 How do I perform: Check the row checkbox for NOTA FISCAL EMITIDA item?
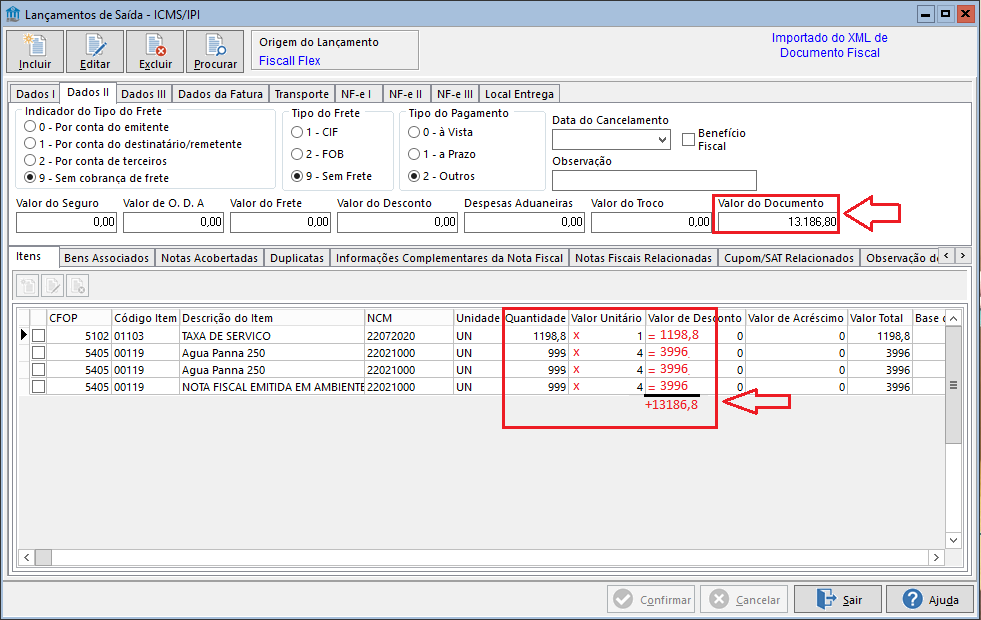click(38, 387)
